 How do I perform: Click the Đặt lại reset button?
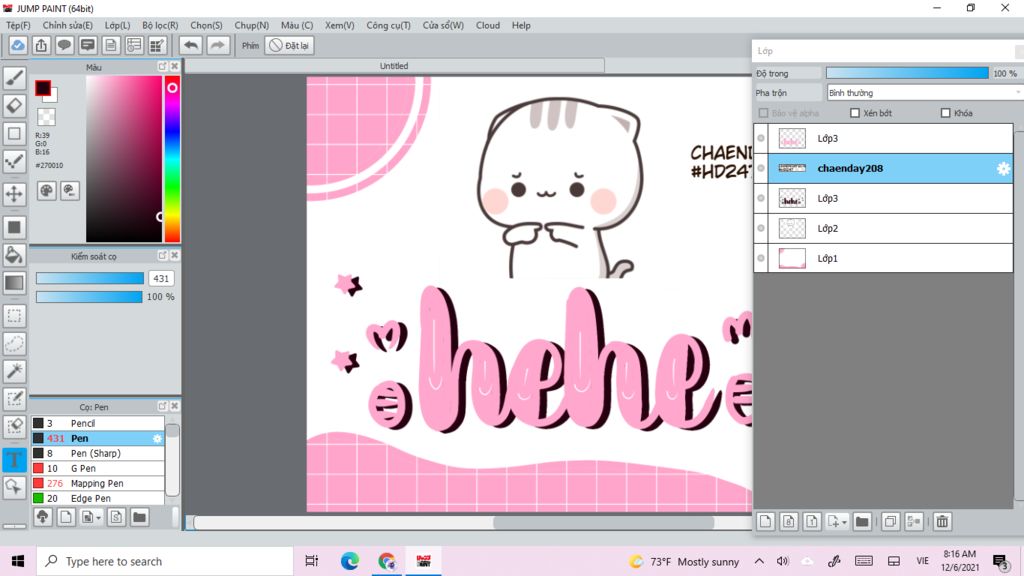click(289, 46)
